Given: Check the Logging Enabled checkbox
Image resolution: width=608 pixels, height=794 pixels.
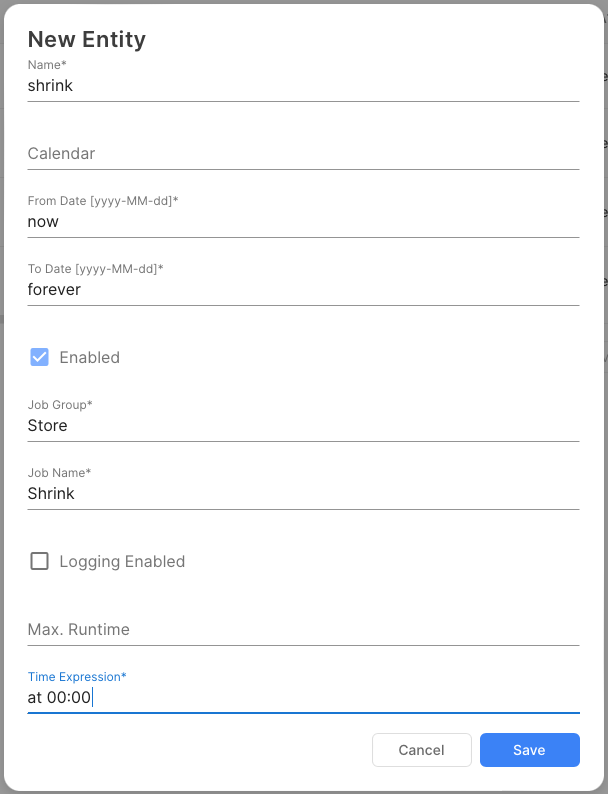Looking at the screenshot, I should coord(40,561).
